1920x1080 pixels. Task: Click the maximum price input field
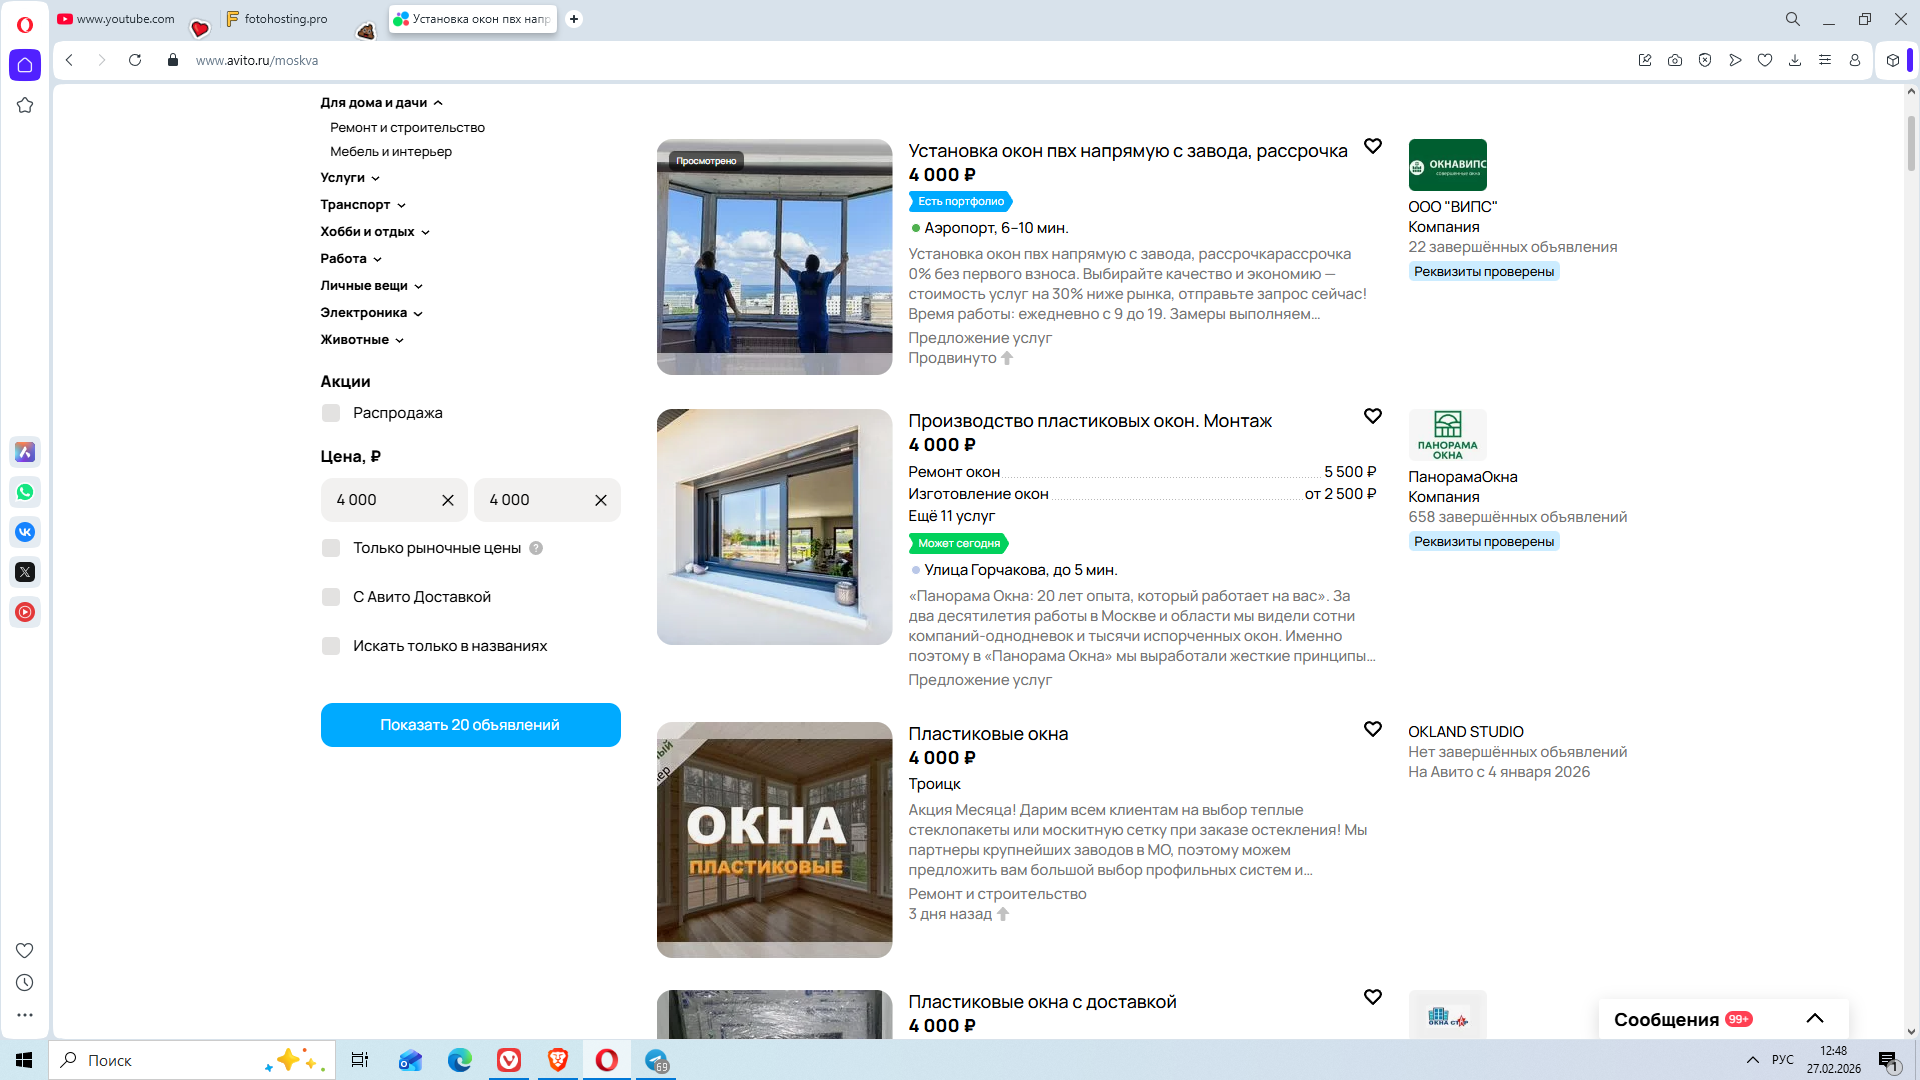532,500
